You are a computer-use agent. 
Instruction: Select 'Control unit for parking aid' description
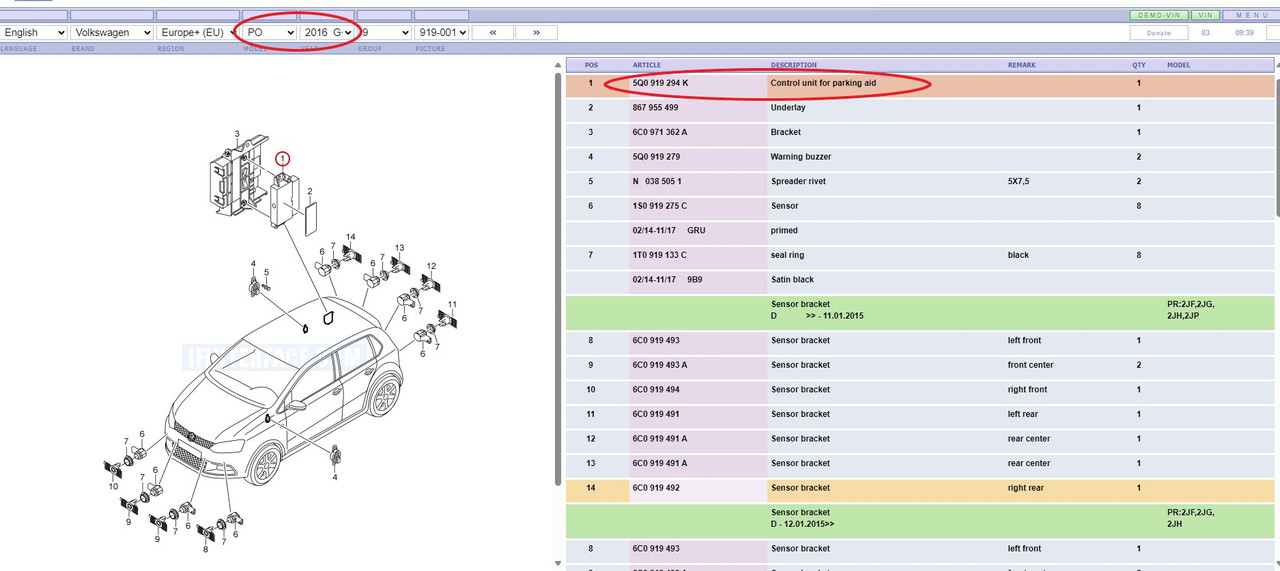click(x=823, y=83)
